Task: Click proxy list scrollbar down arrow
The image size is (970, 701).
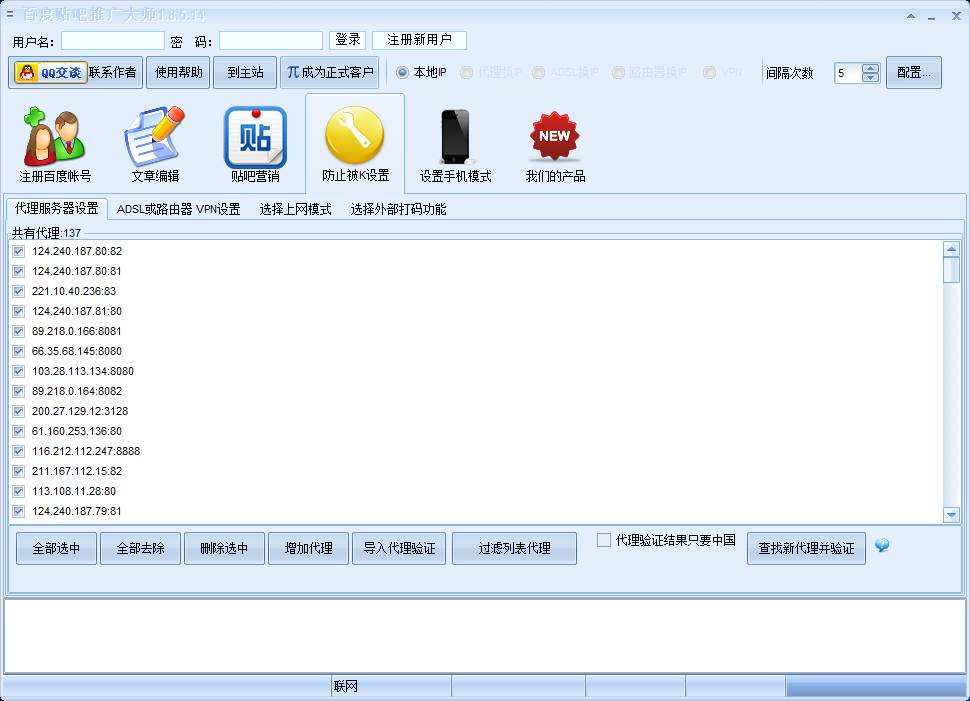Action: tap(951, 515)
